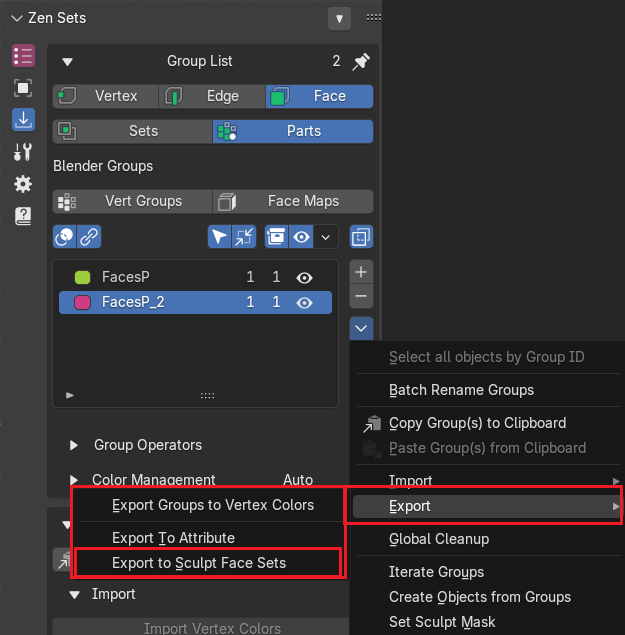Hide the FacesP_2 group
The width and height of the screenshot is (625, 635).
[304, 303]
